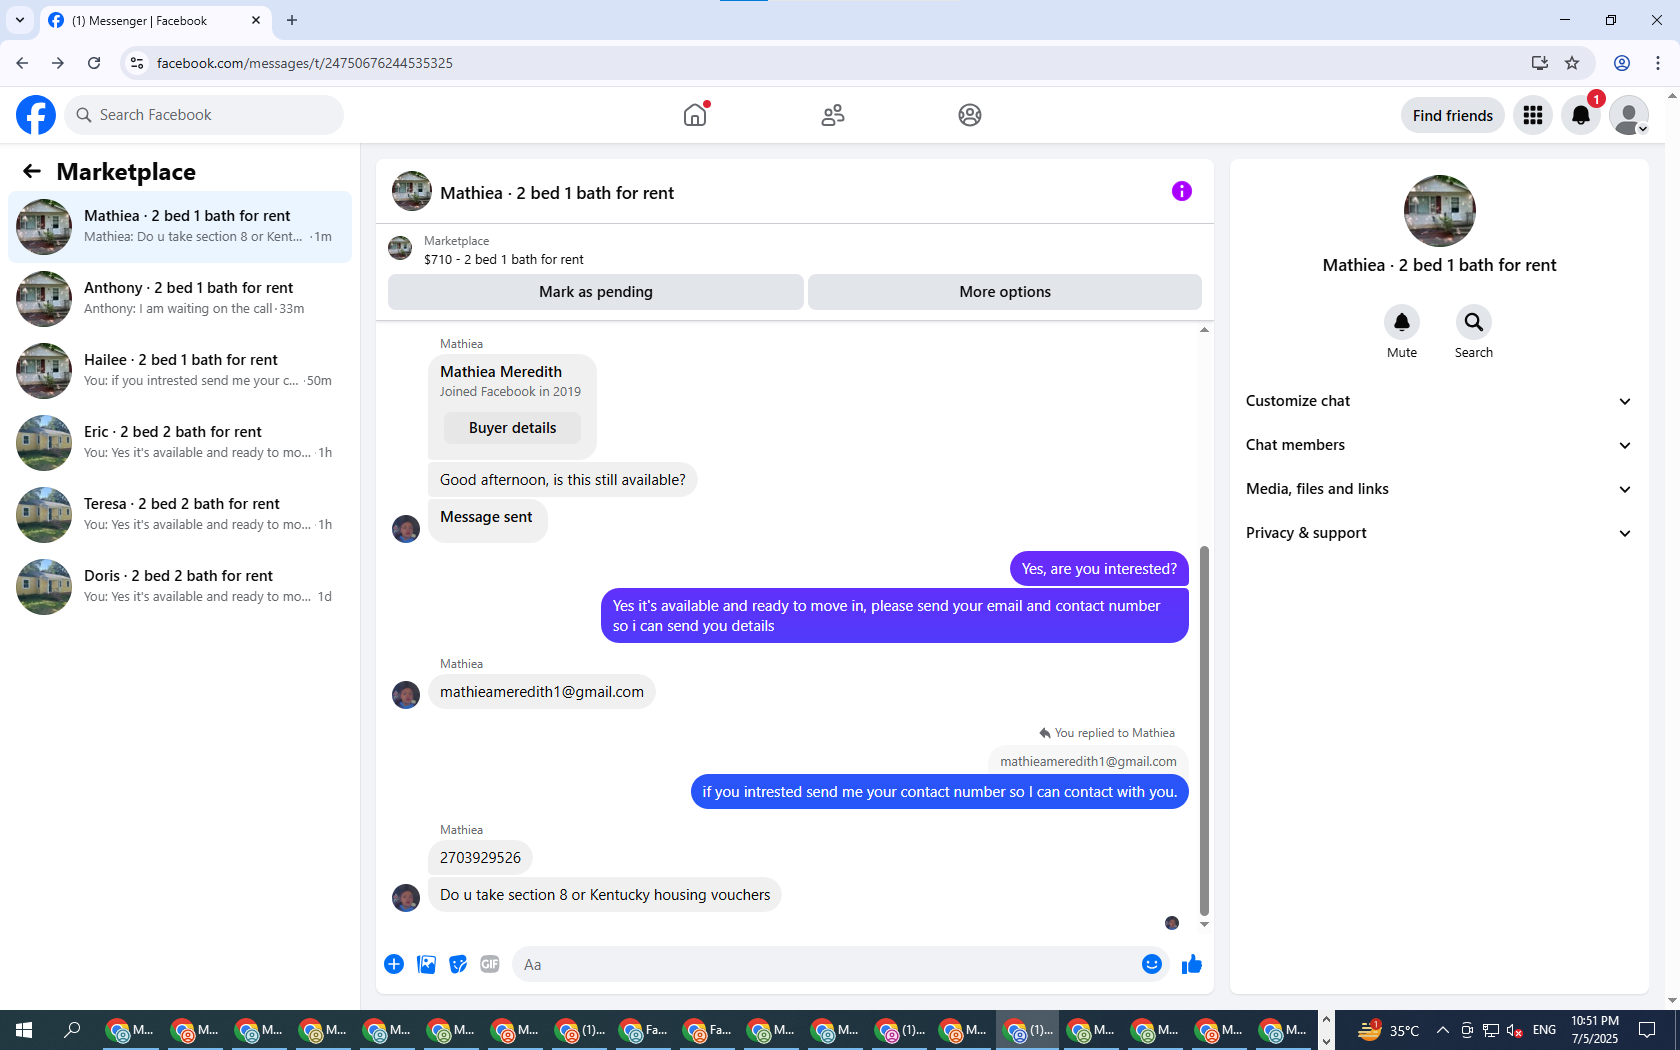This screenshot has width=1680, height=1050.
Task: Open the new tab plus button
Action: (x=292, y=20)
